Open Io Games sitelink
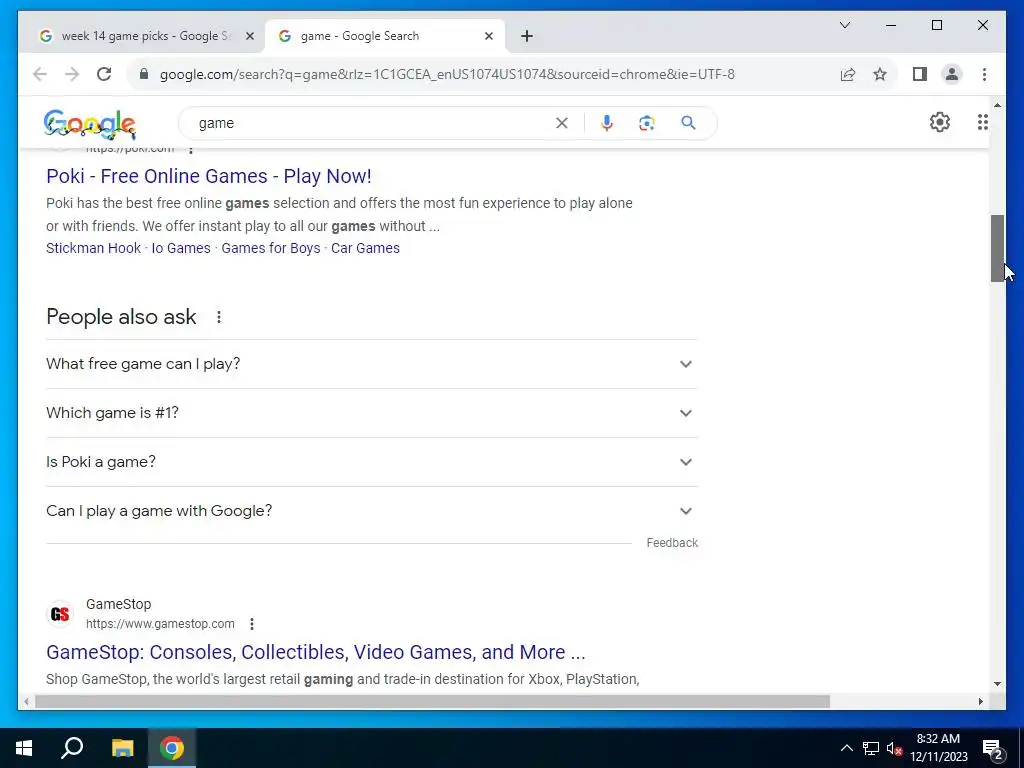Screen dimensions: 1024x768 [181, 248]
